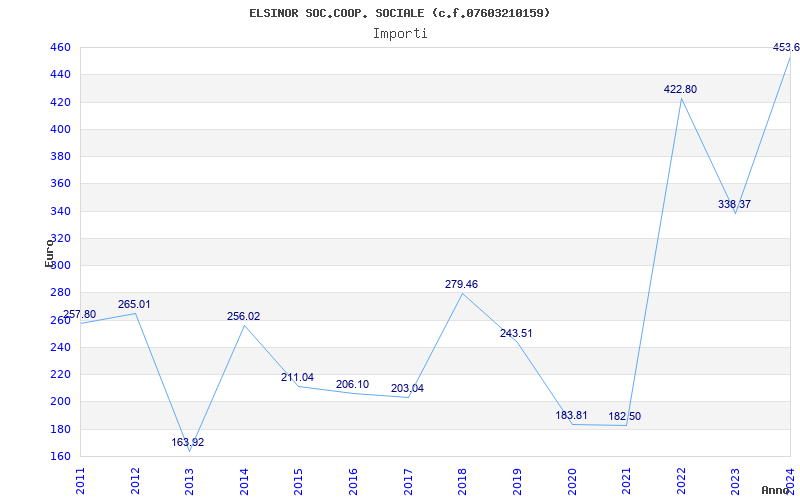This screenshot has width=800, height=500.
Task: Click the 2022 x-axis year label
Action: point(681,481)
